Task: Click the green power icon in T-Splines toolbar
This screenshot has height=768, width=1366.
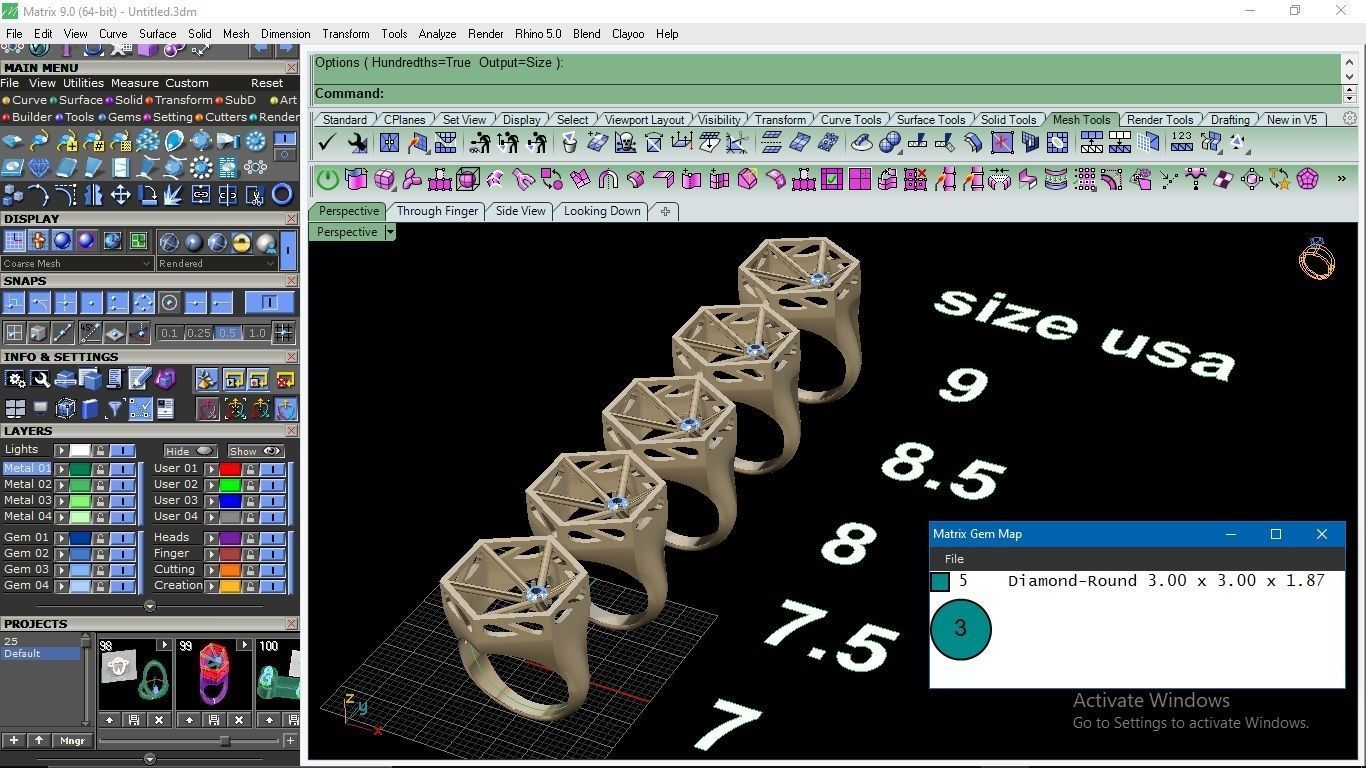Action: coord(328,180)
